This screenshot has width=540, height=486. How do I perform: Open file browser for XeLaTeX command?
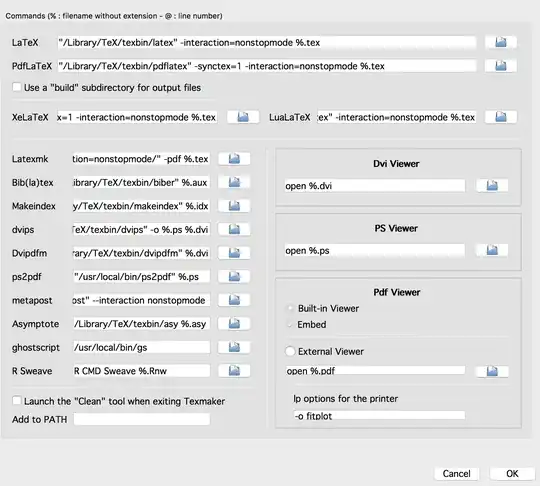click(x=243, y=117)
